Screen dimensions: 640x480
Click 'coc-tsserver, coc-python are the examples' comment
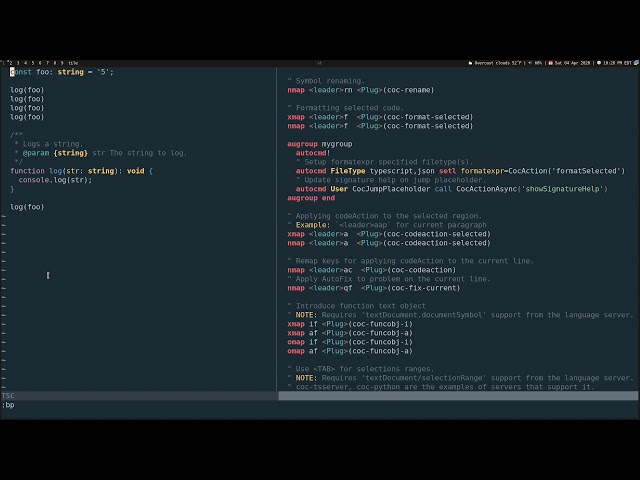tap(441, 387)
